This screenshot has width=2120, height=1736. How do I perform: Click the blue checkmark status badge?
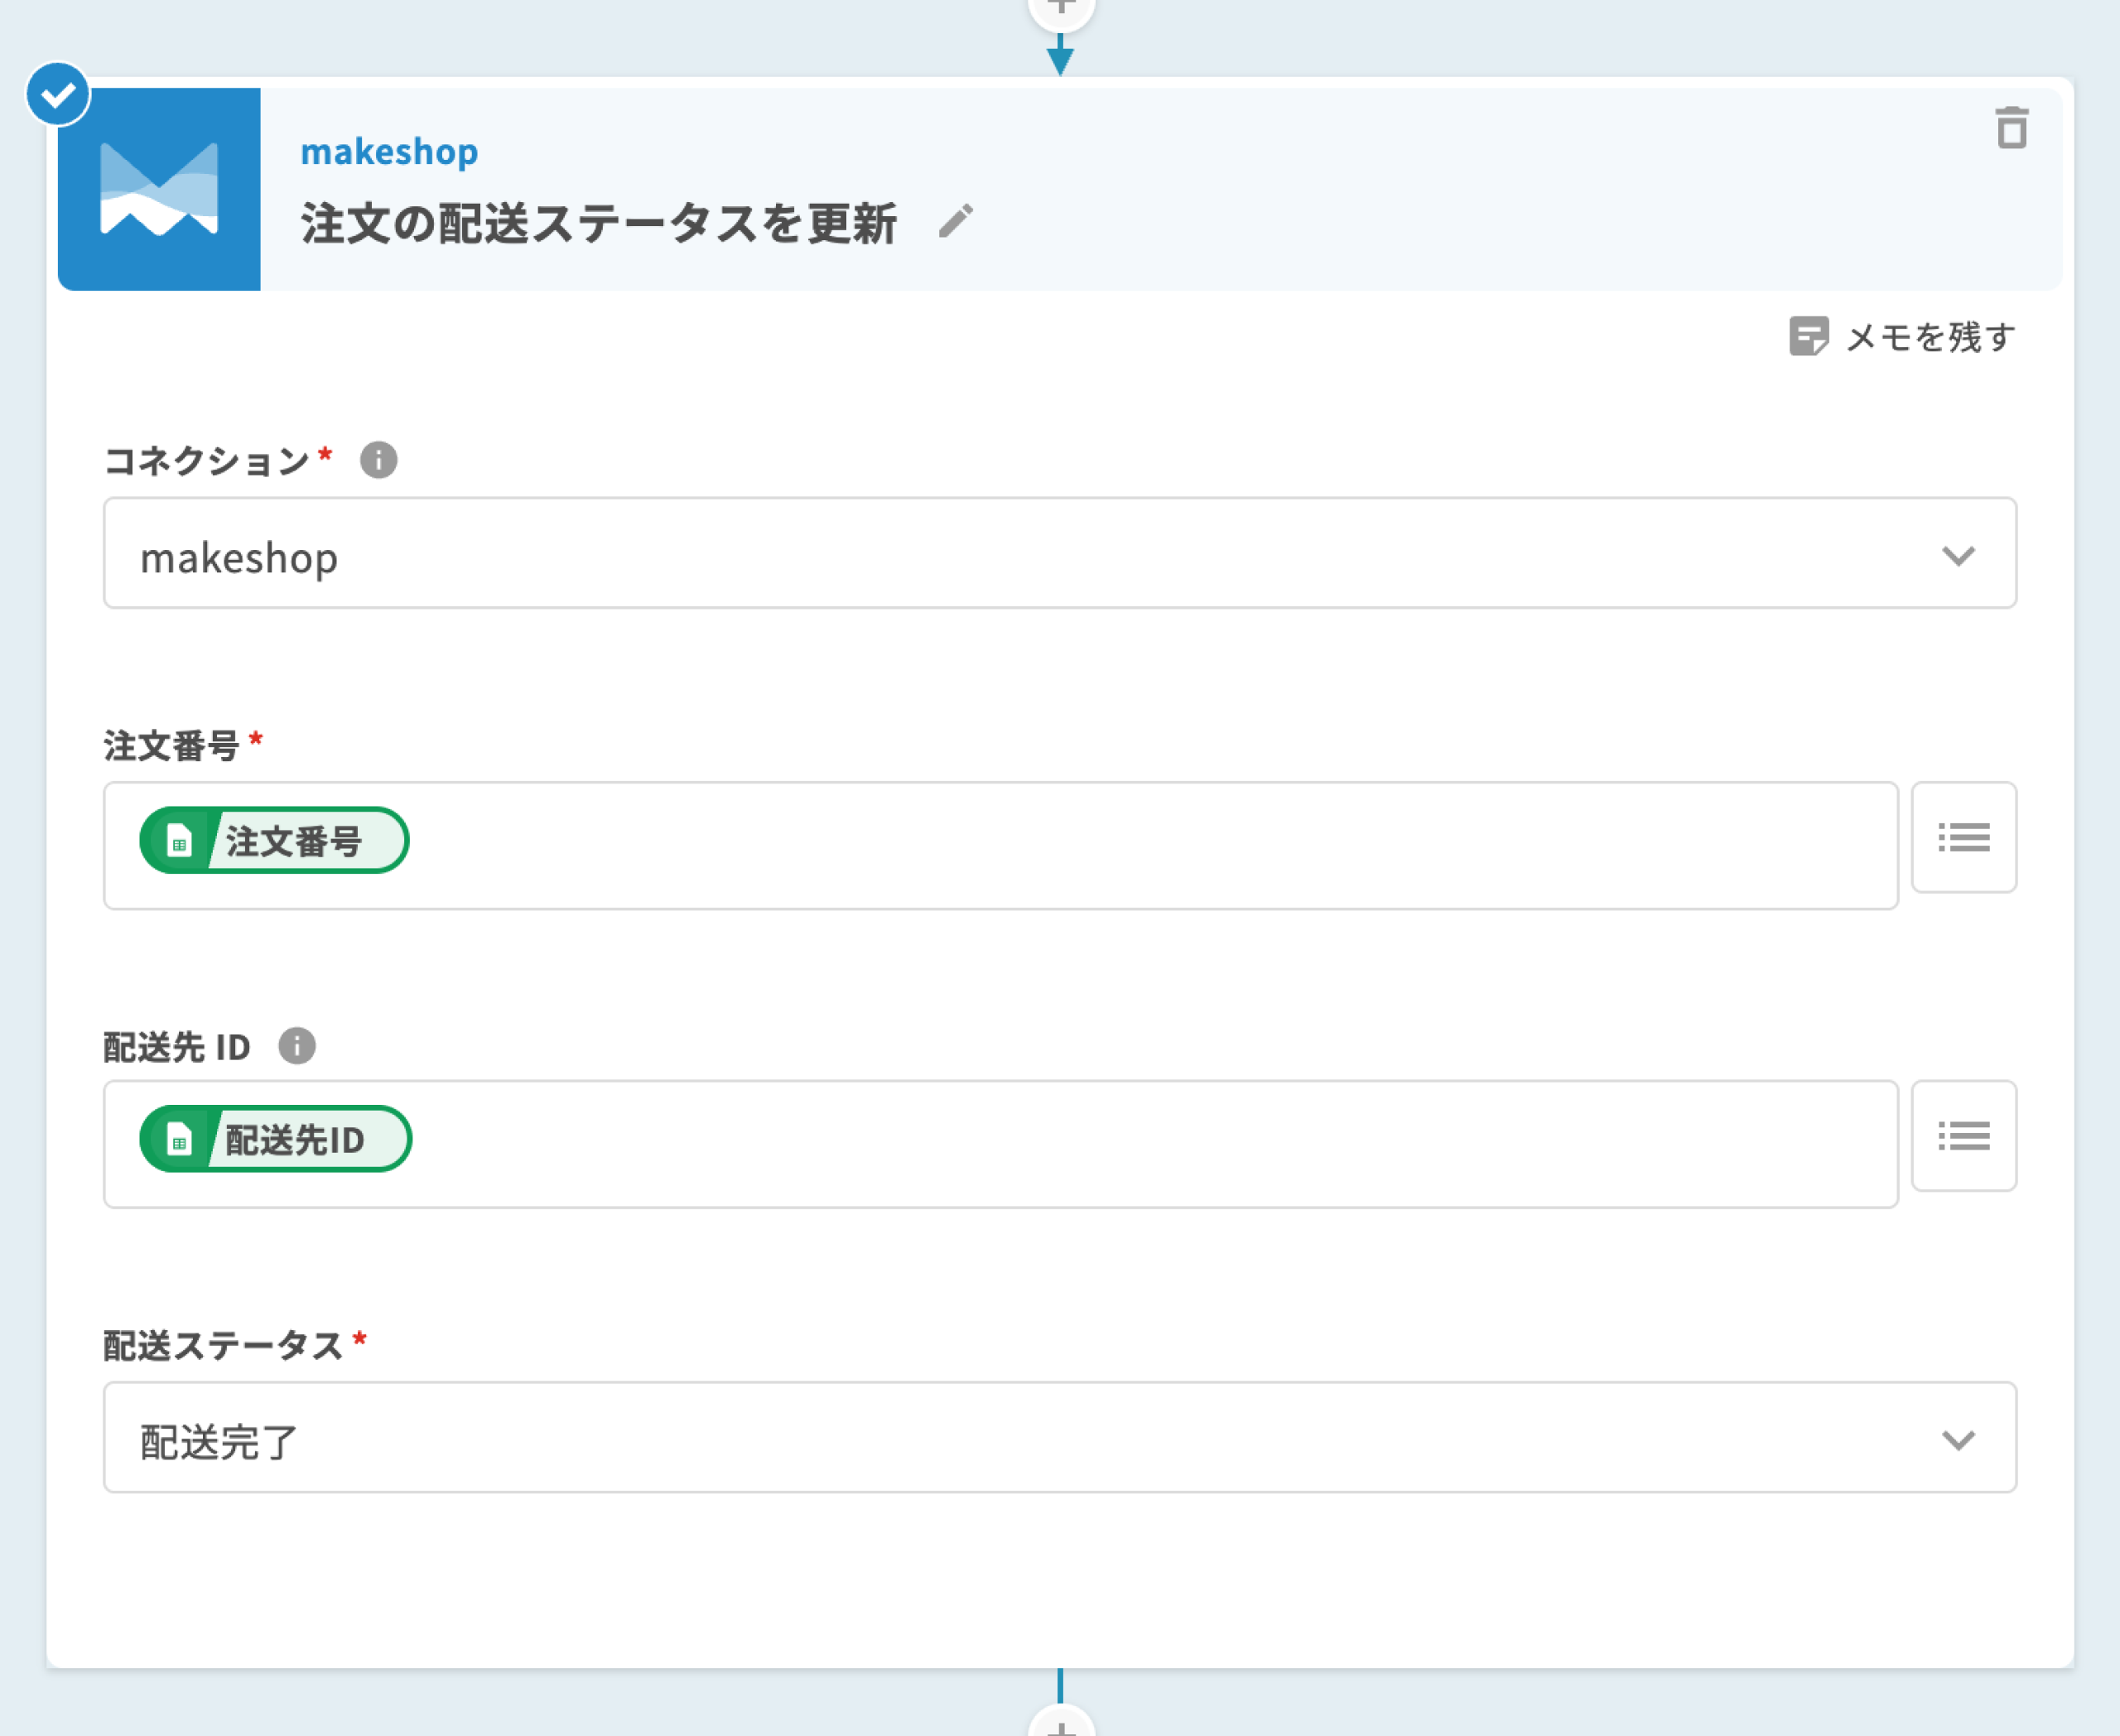[x=58, y=95]
